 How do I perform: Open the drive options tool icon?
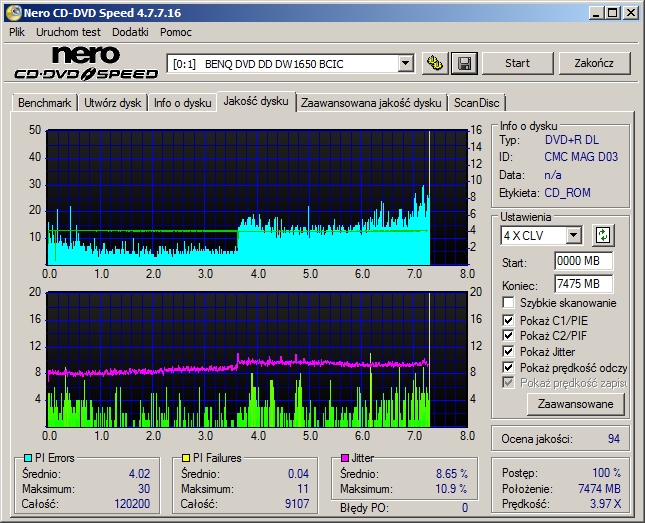435,63
